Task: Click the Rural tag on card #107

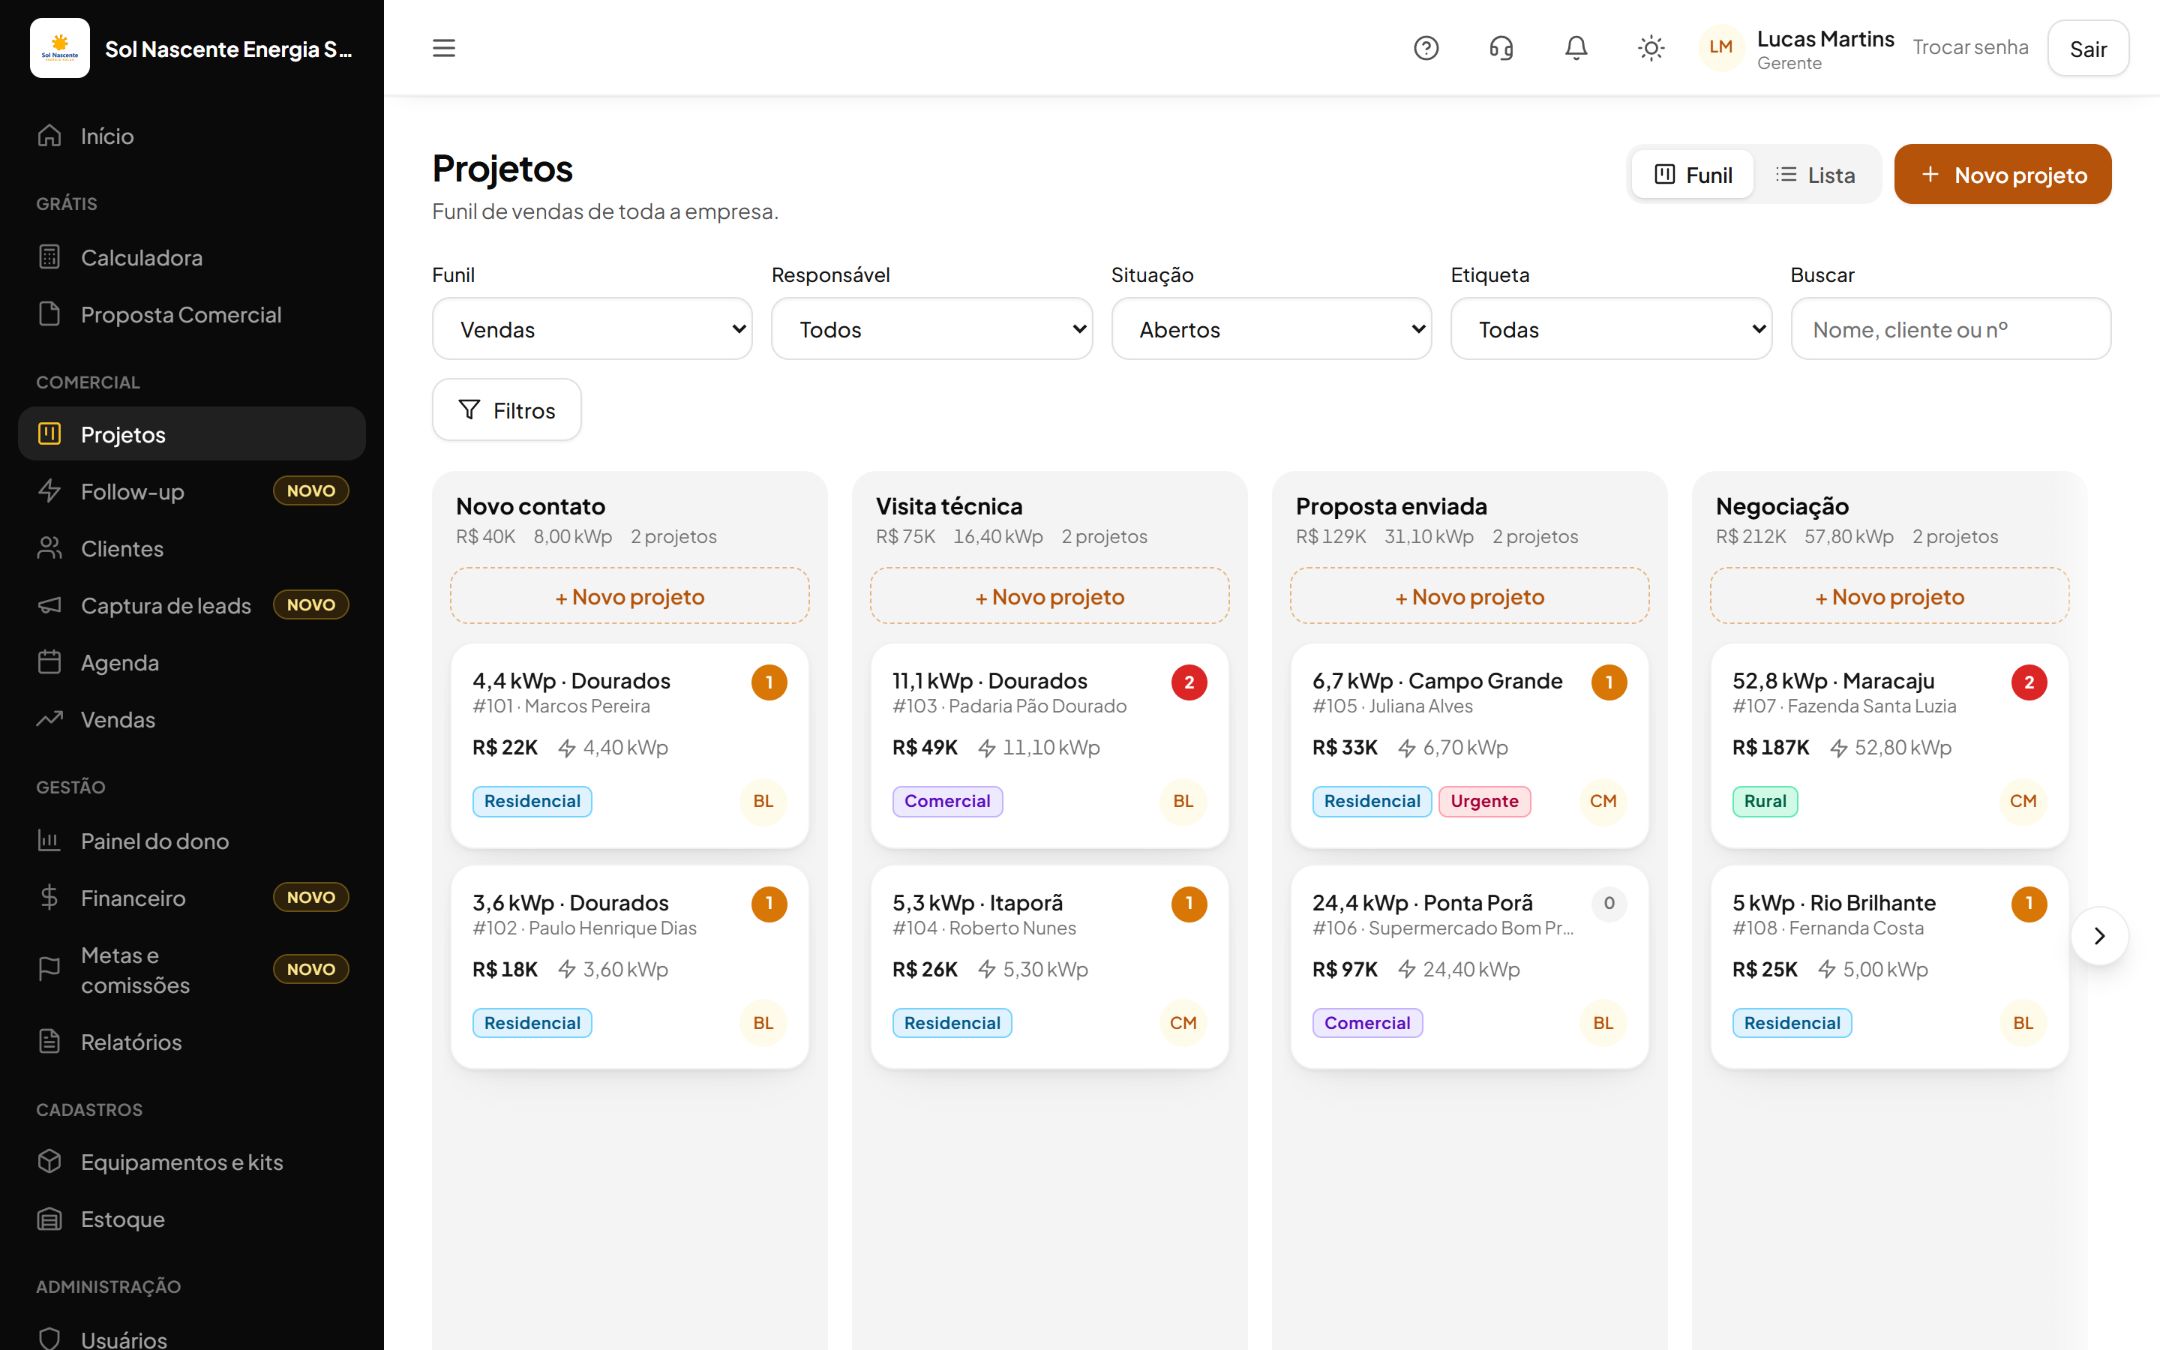Action: point(1765,801)
